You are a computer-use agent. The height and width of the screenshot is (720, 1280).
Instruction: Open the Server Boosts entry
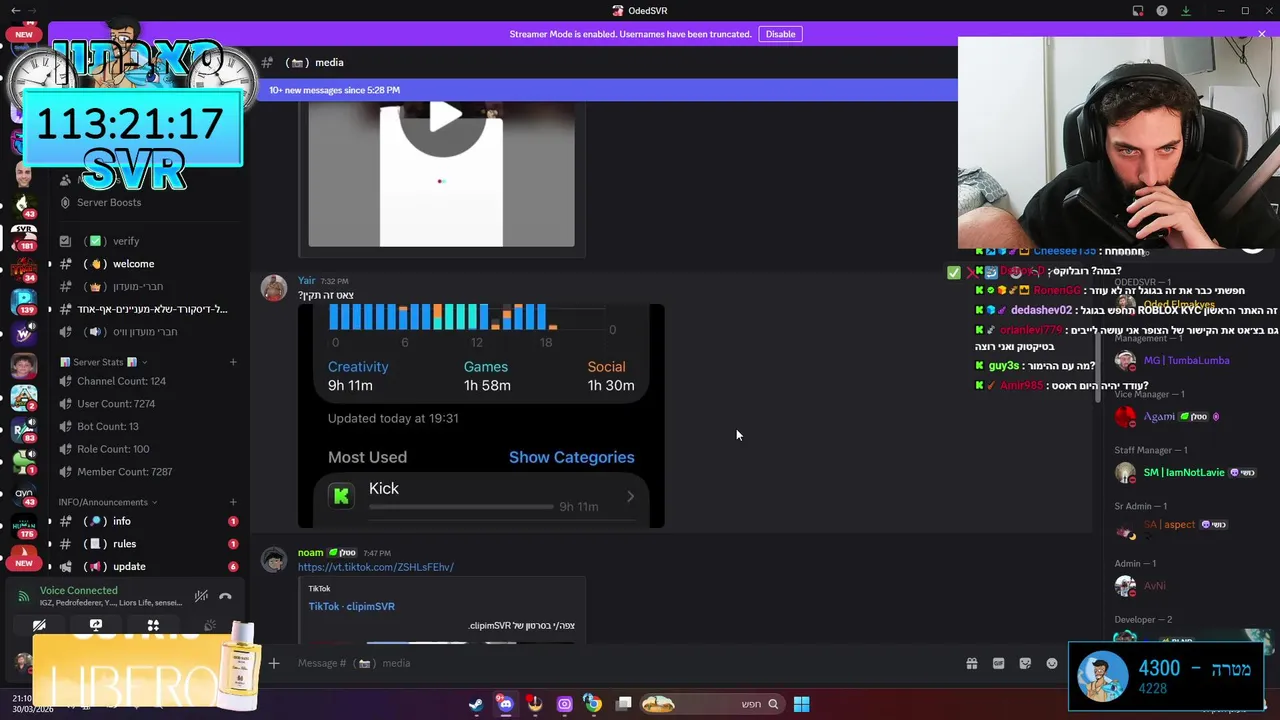[109, 202]
